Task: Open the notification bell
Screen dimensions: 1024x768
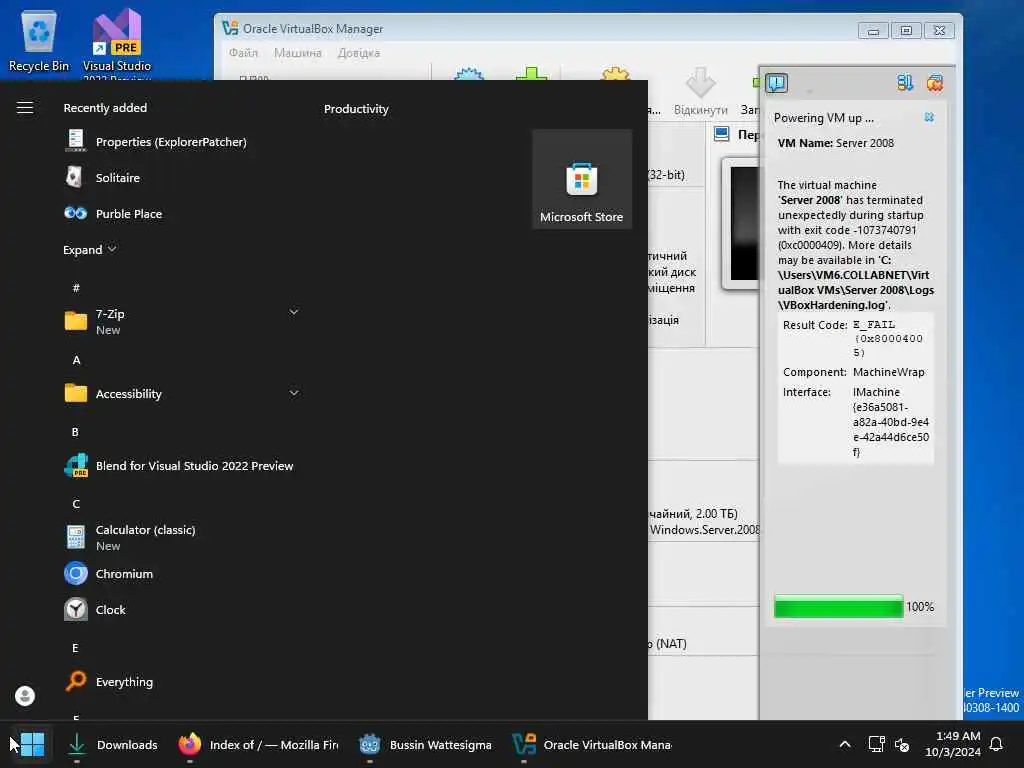Action: (x=997, y=744)
